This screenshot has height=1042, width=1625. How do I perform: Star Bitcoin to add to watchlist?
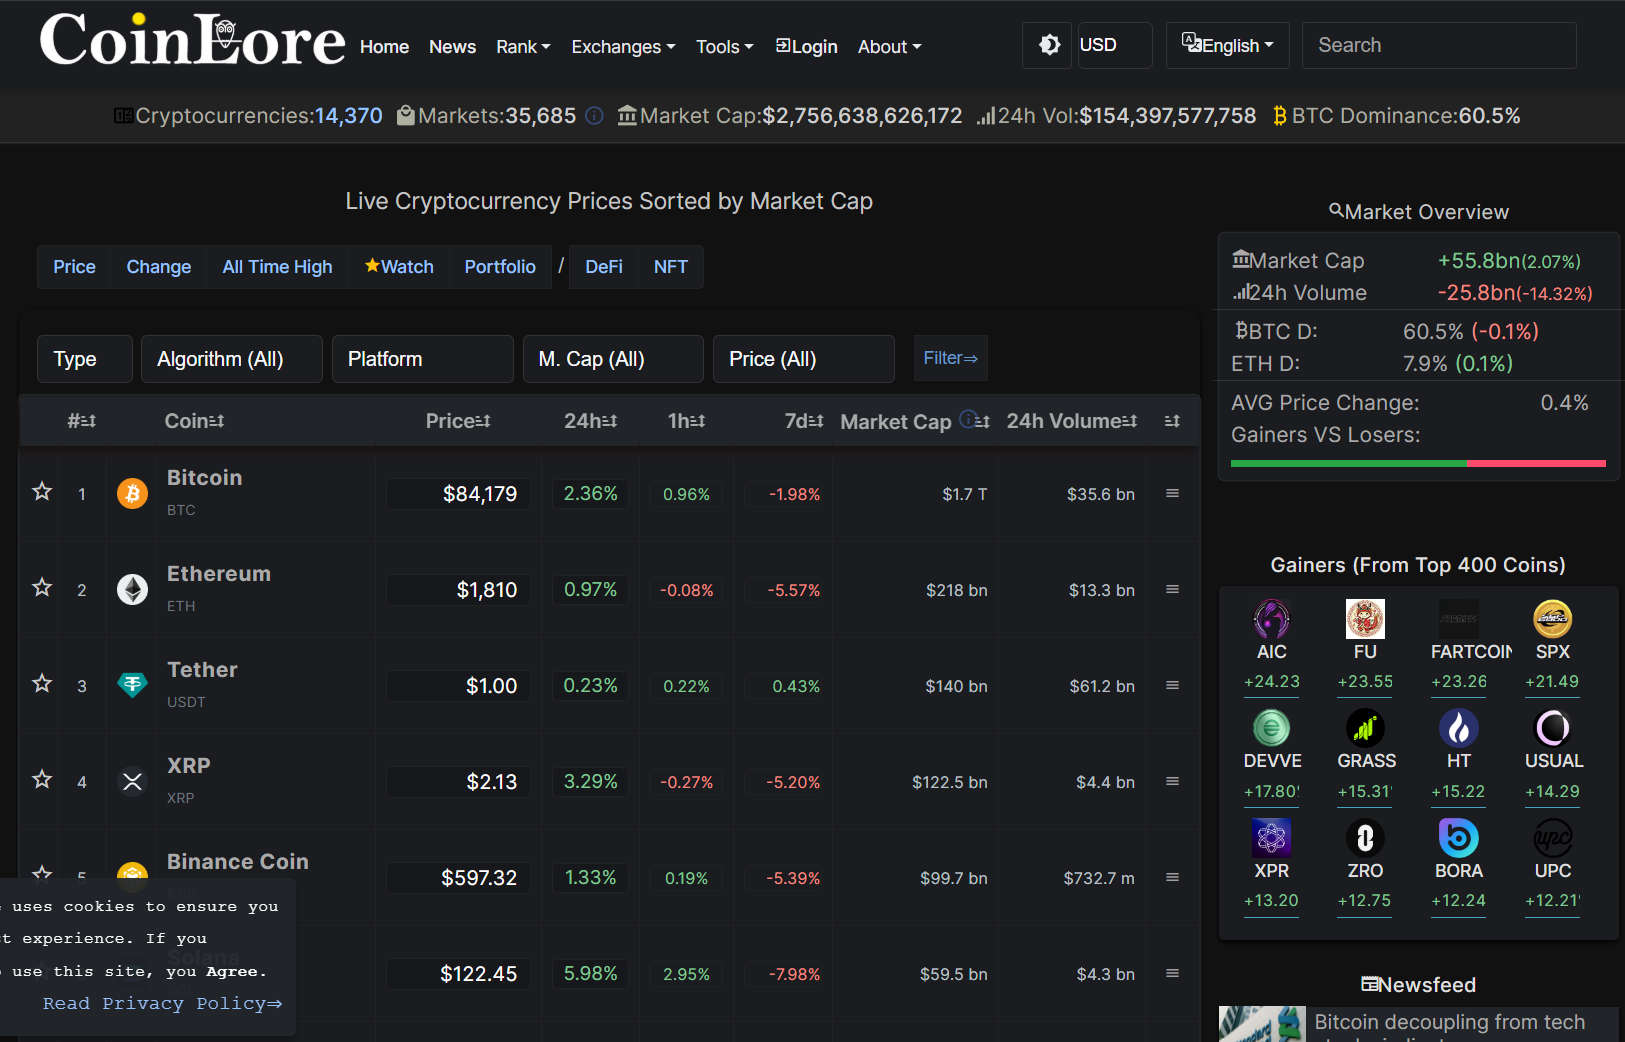tap(42, 491)
